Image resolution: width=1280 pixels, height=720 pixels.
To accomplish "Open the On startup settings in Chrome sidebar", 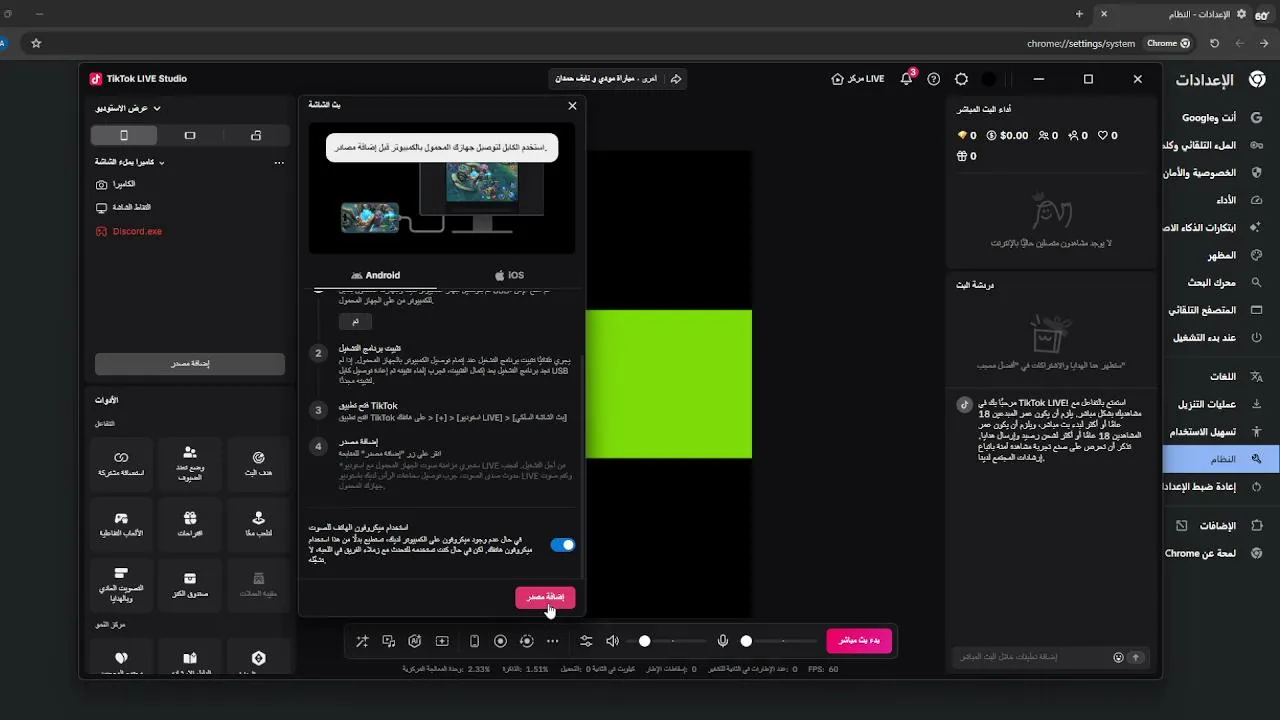I will (1217, 337).
